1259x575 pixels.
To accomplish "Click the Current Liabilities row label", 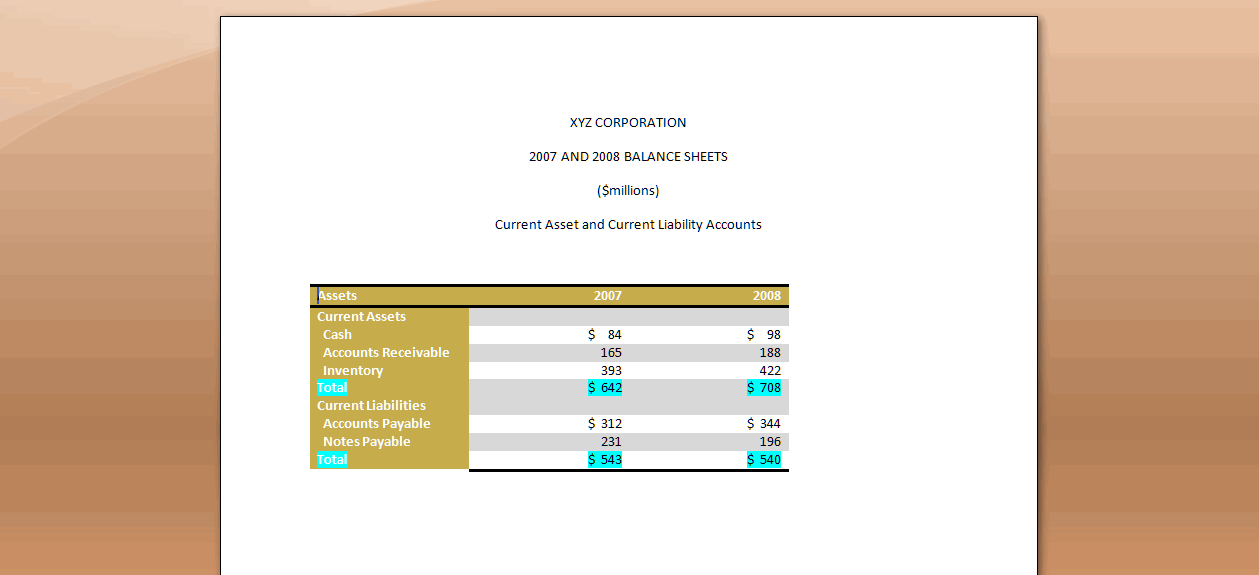I will tap(371, 406).
